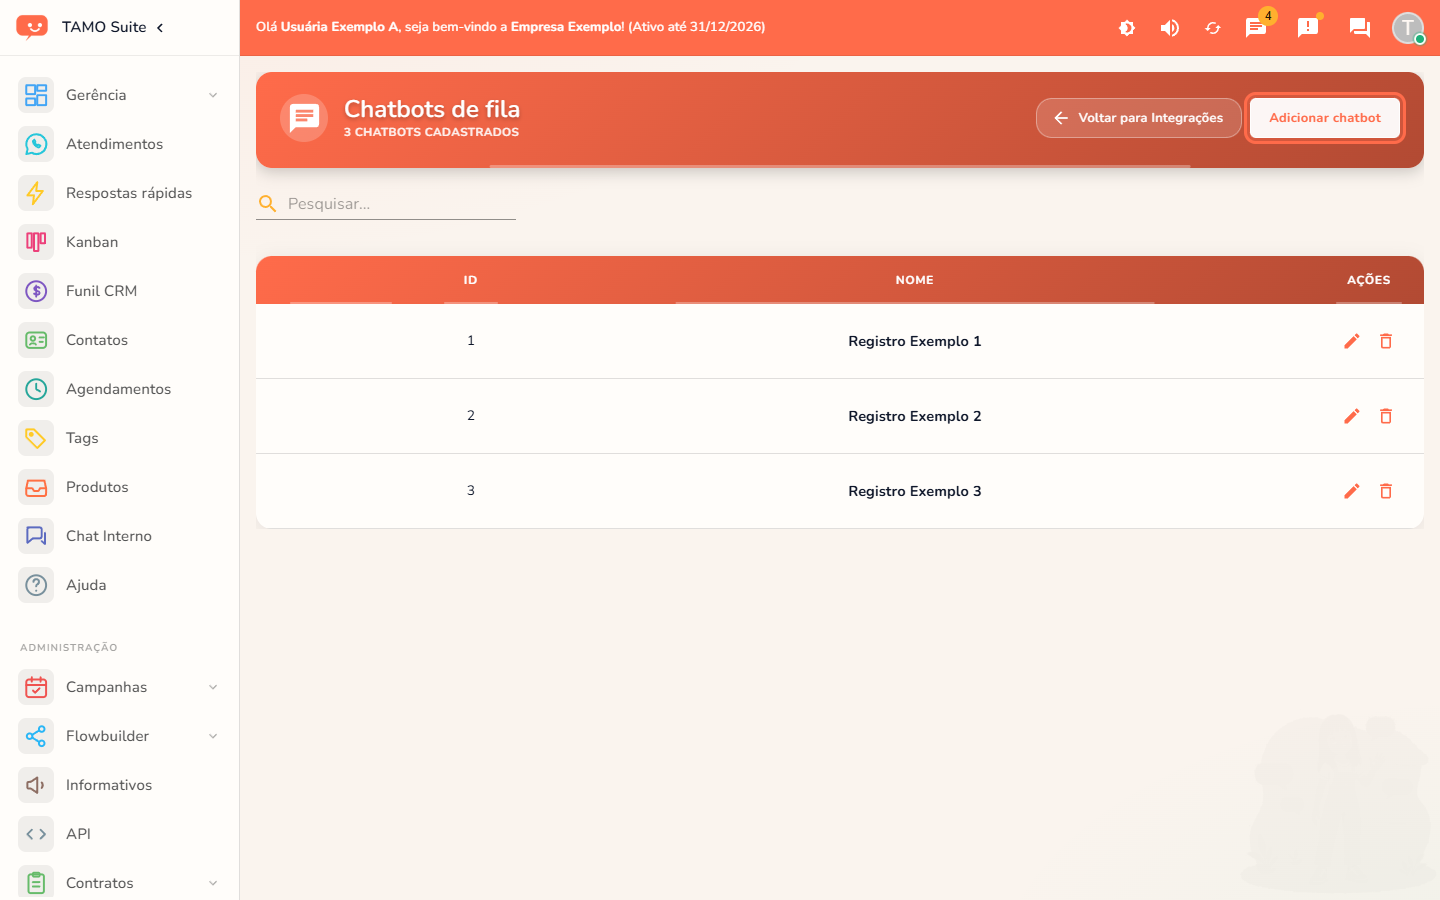Screen dimensions: 1440x900
Task: Edit Registro Exemplo 3 with pencil icon
Action: [x=1352, y=491]
